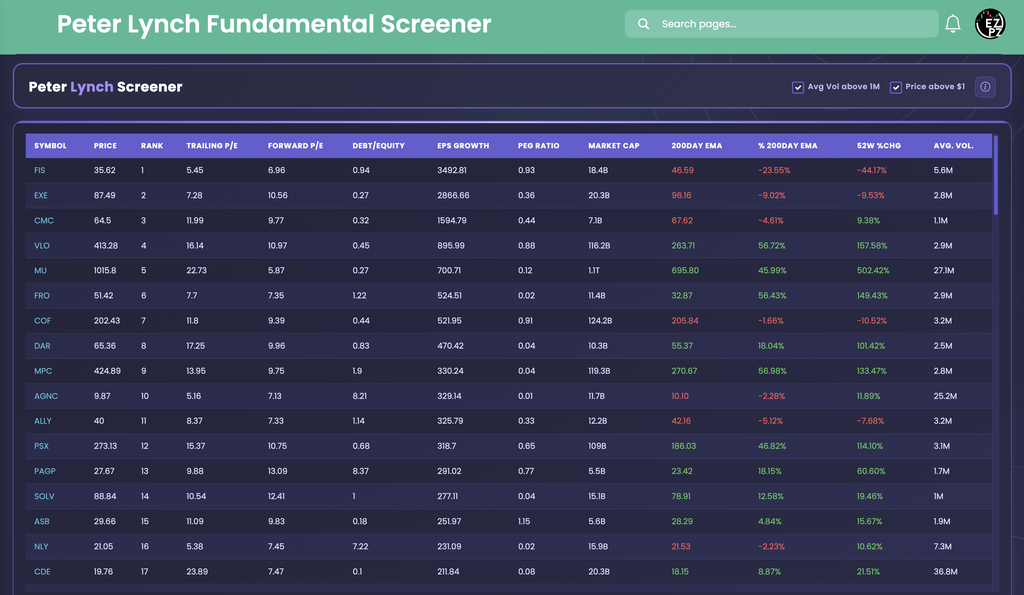This screenshot has height=595, width=1024.
Task: Click the search magnifier icon
Action: (x=643, y=24)
